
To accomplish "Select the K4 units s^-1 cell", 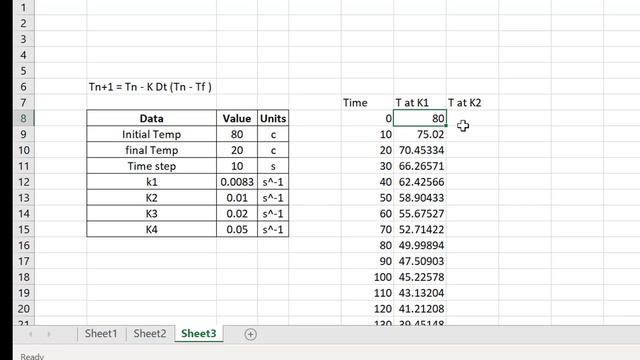I will coord(273,229).
